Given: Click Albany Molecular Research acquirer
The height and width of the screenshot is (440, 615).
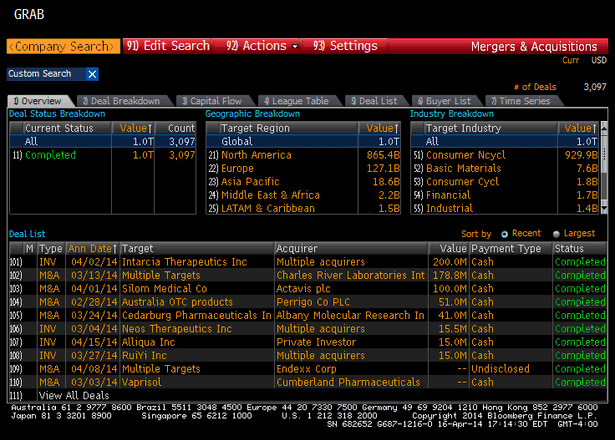Looking at the screenshot, I should coord(350,316).
